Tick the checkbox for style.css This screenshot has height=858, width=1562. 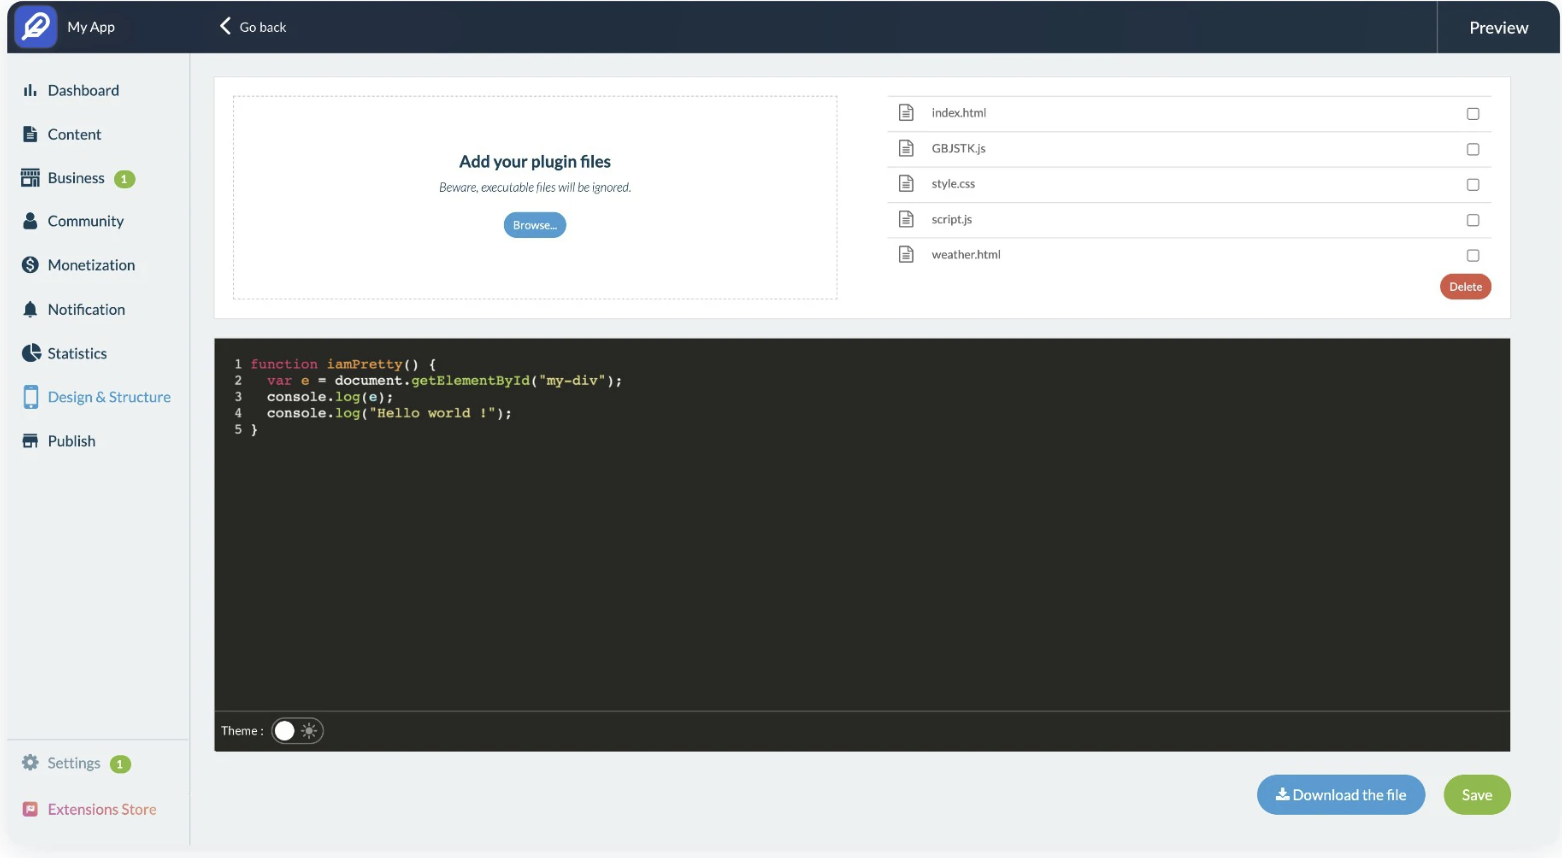pos(1472,185)
